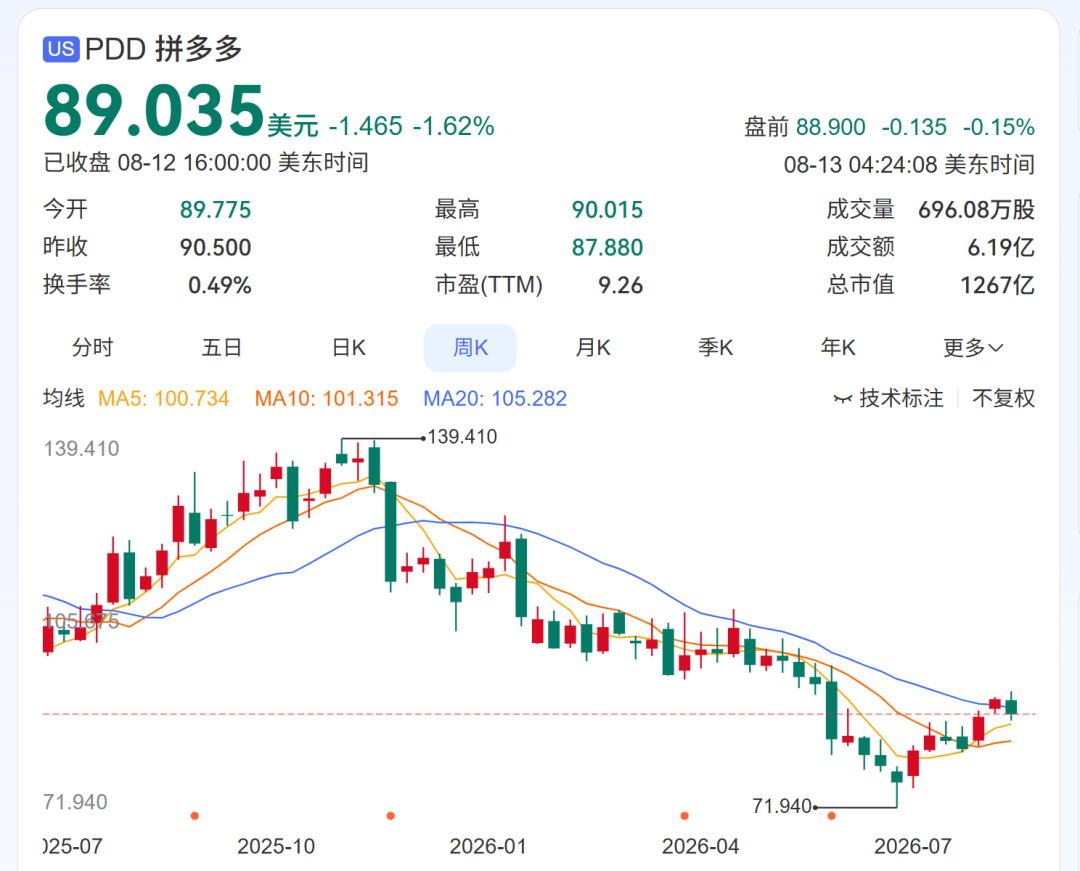Click the 成交额 value 6.19亿

[x=1001, y=247]
